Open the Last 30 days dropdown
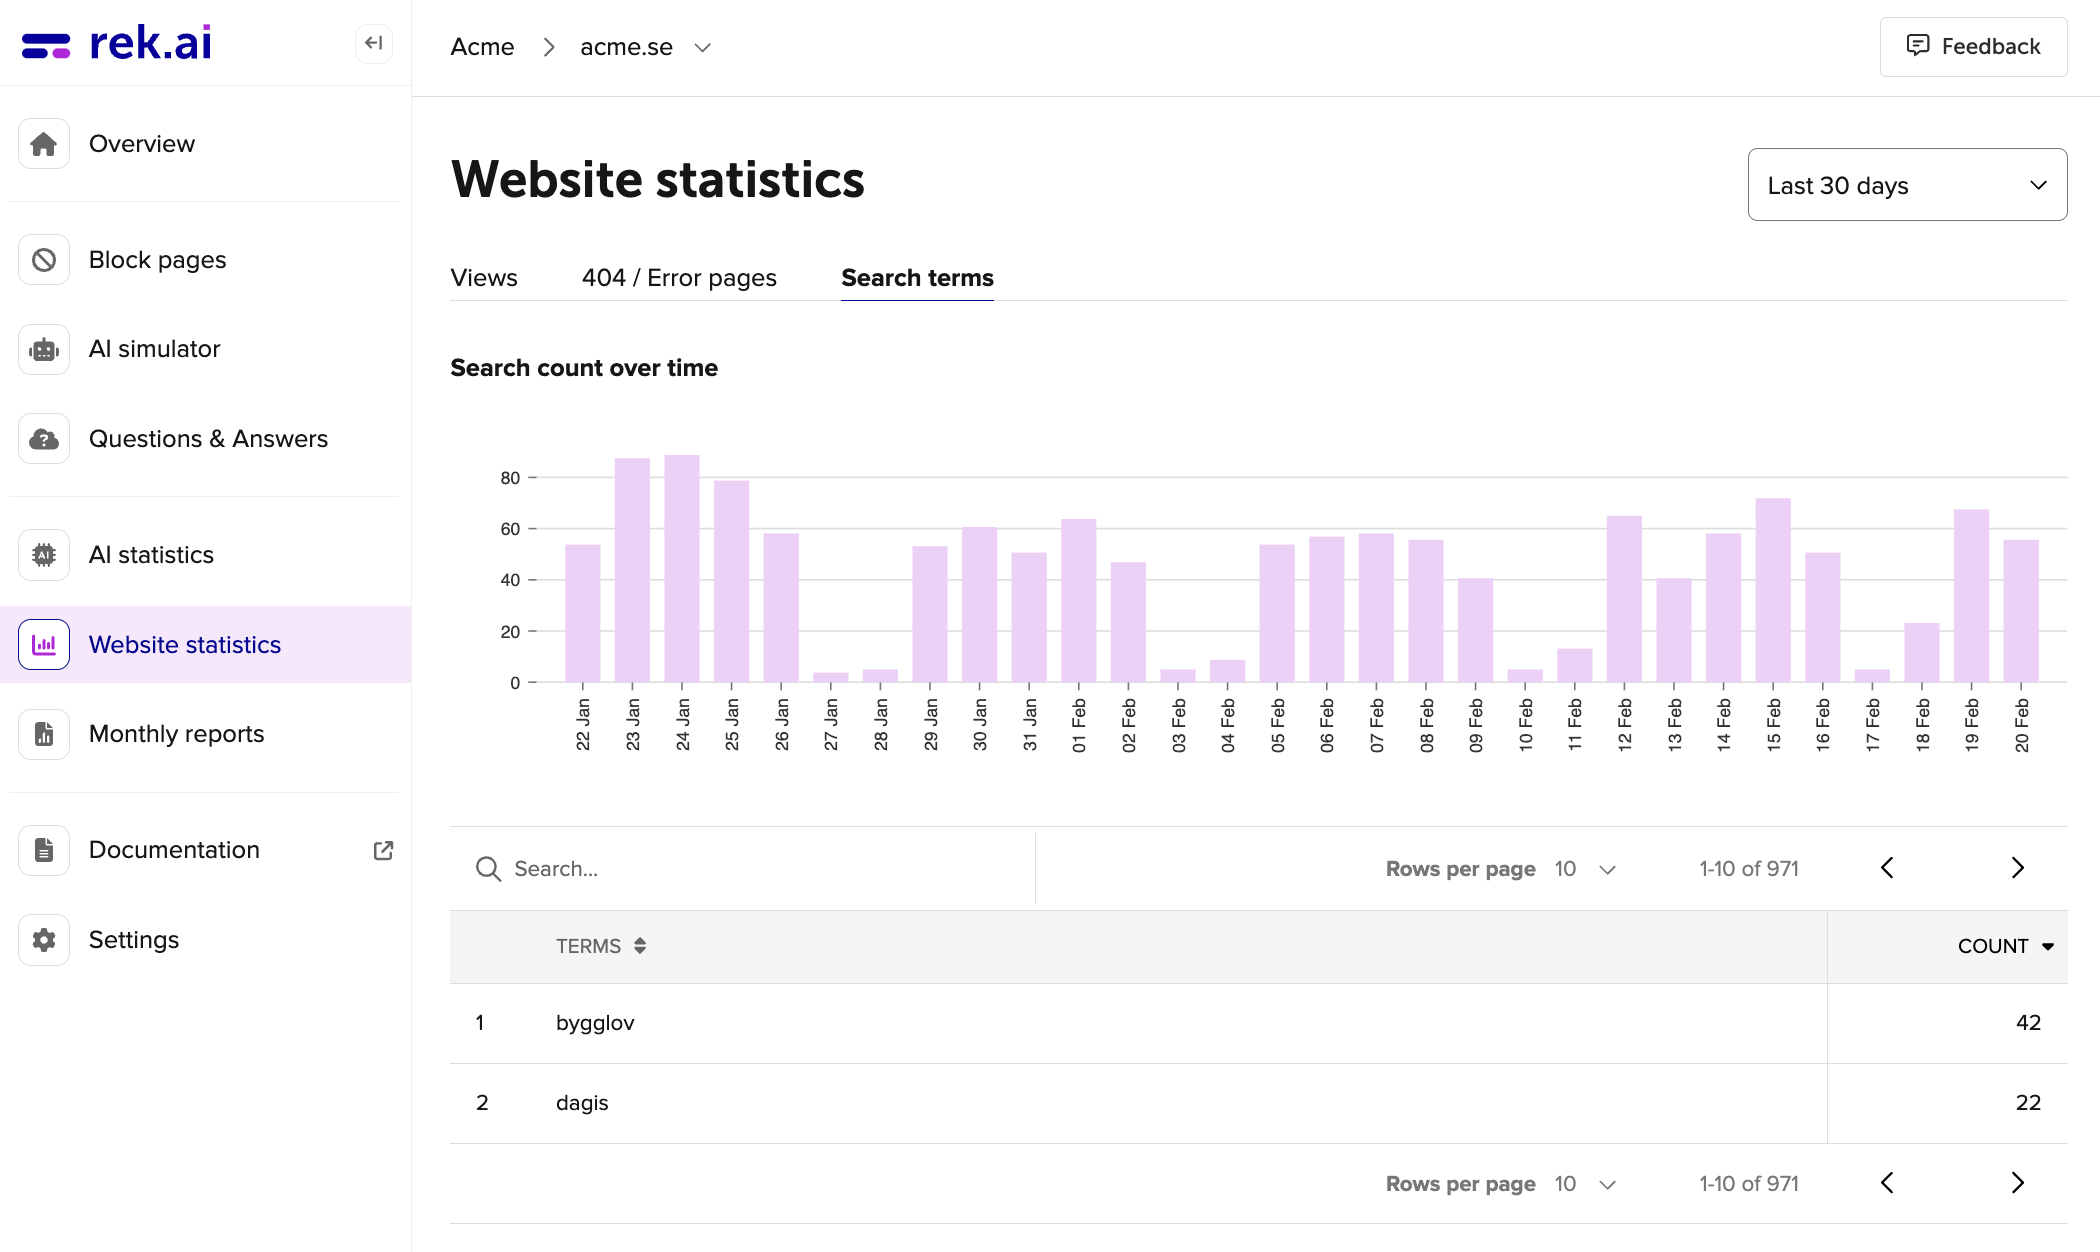 (1907, 185)
